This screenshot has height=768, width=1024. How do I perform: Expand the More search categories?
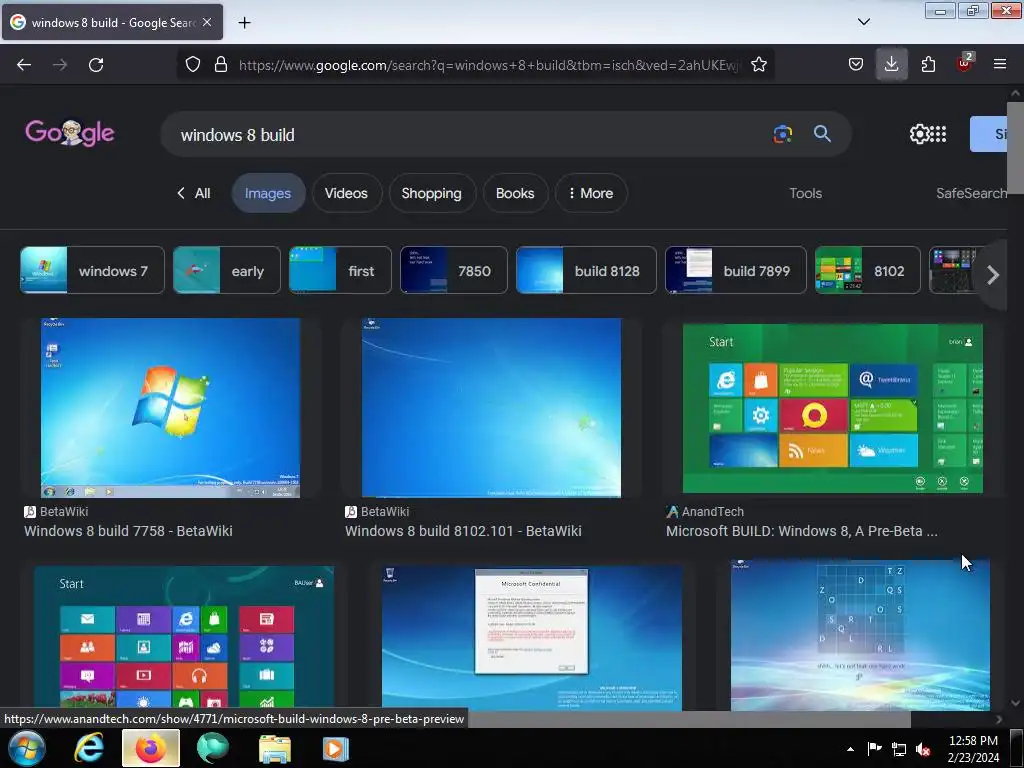pos(591,193)
